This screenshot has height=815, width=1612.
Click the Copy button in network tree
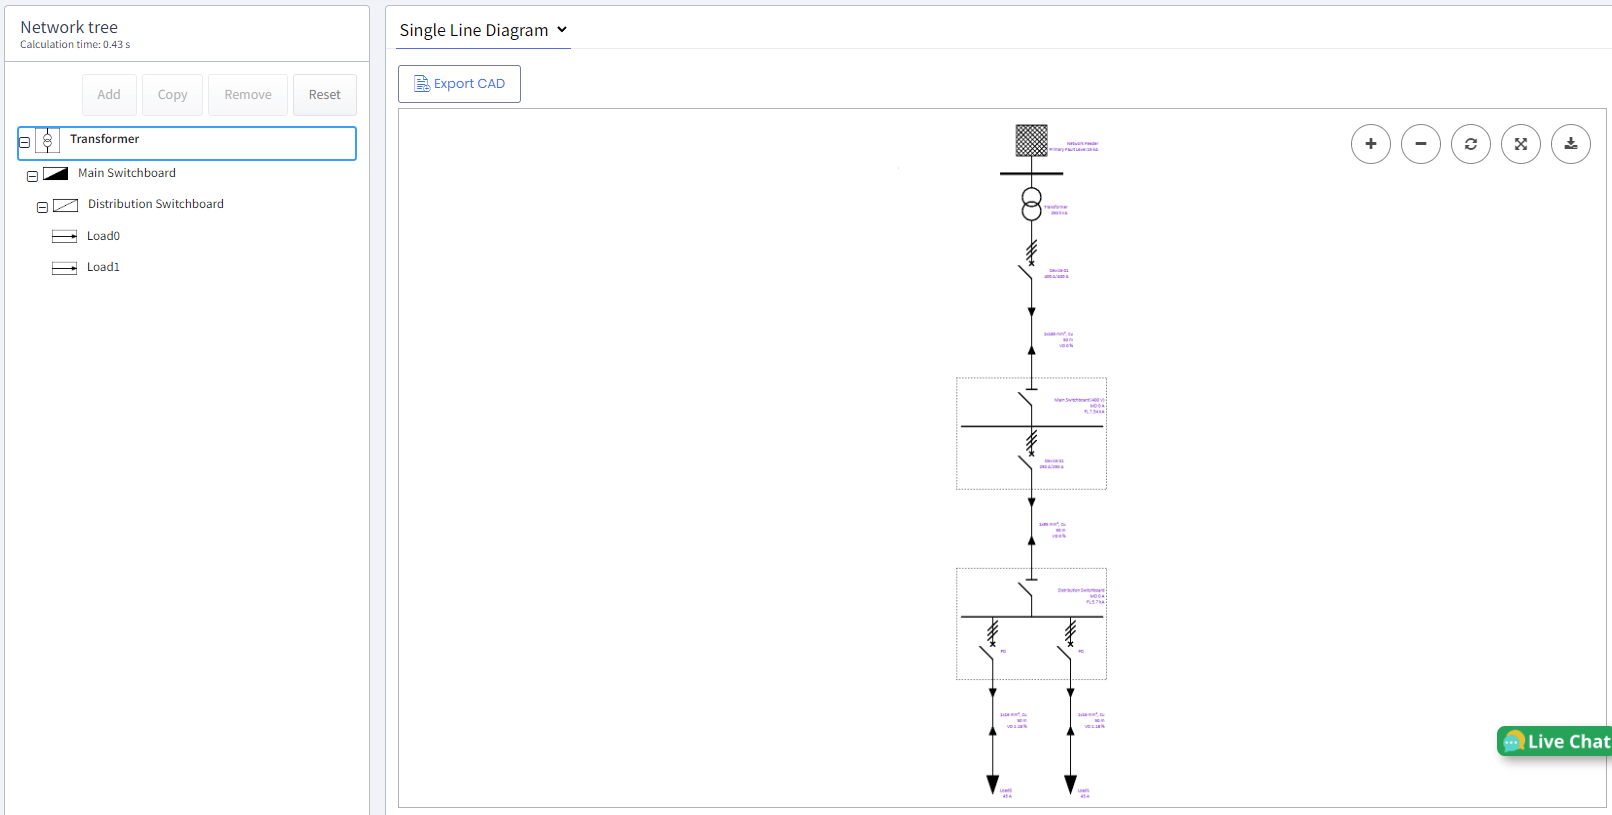[x=172, y=95]
